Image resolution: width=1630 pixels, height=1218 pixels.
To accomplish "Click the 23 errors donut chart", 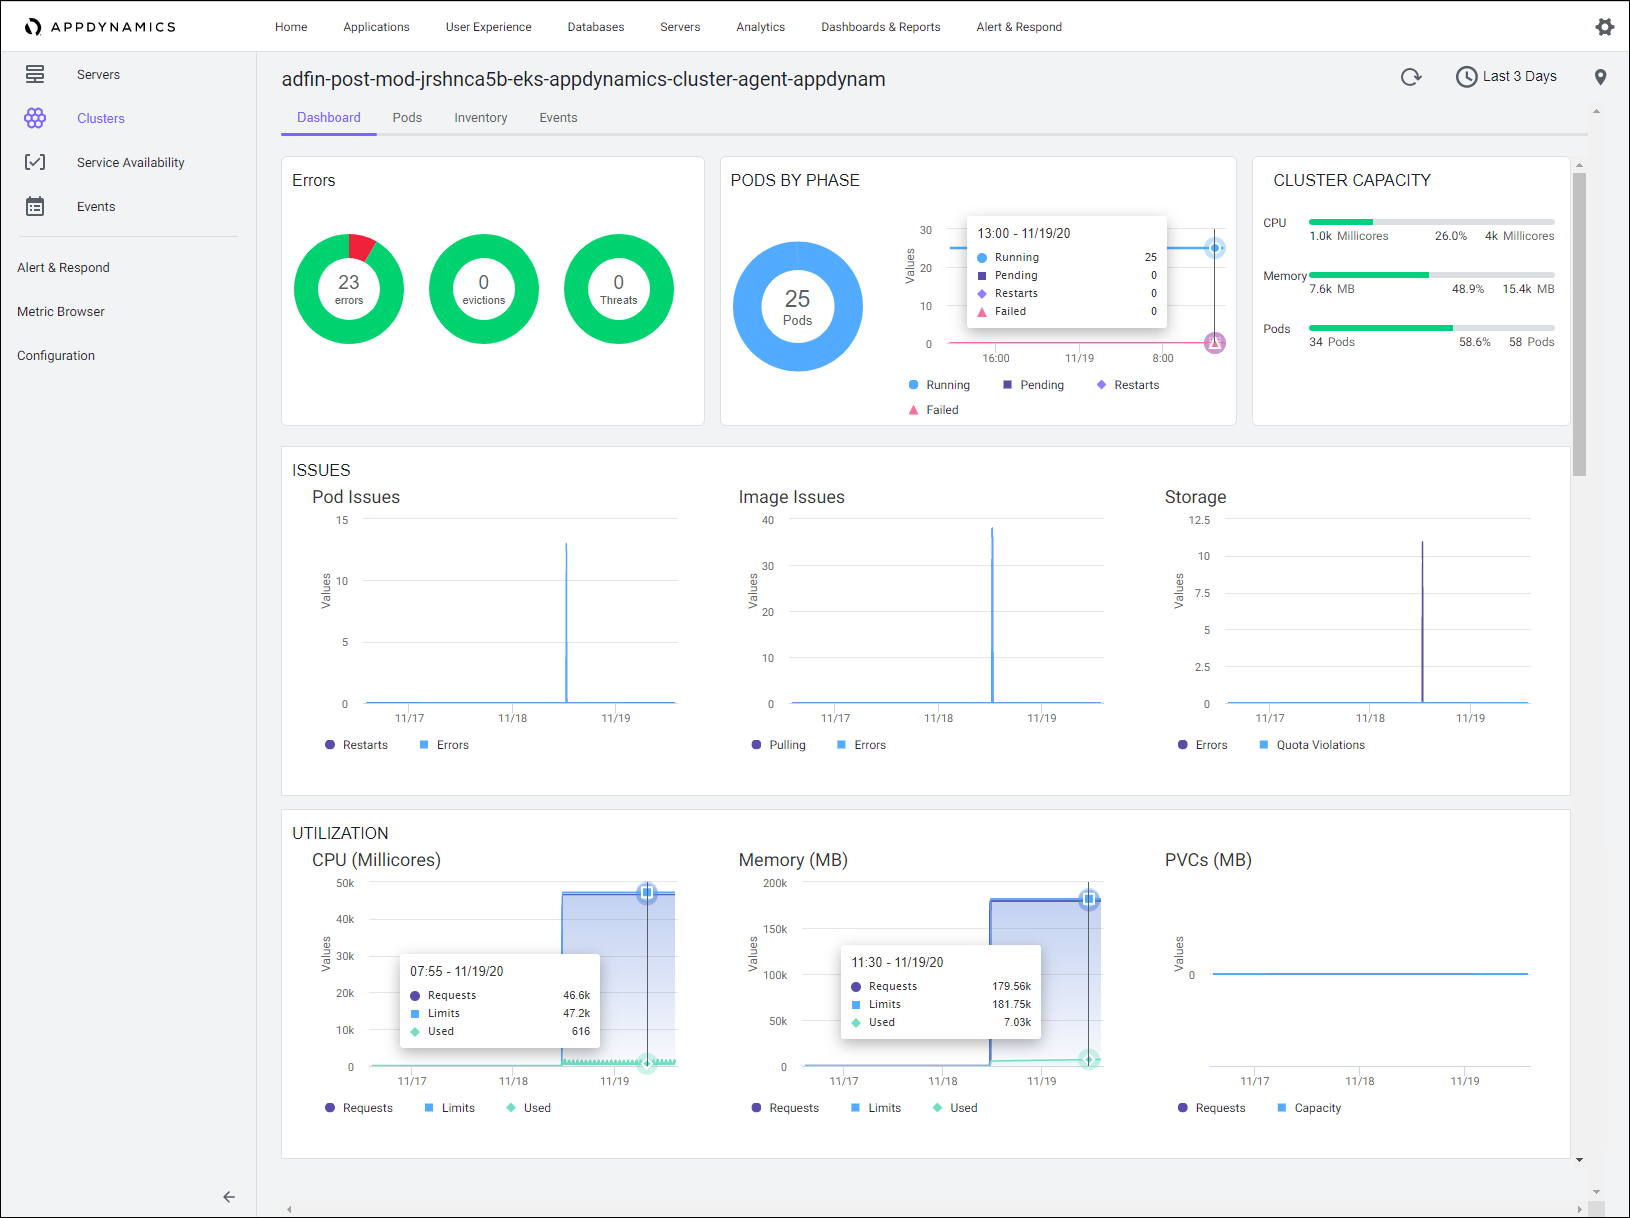I will point(349,289).
